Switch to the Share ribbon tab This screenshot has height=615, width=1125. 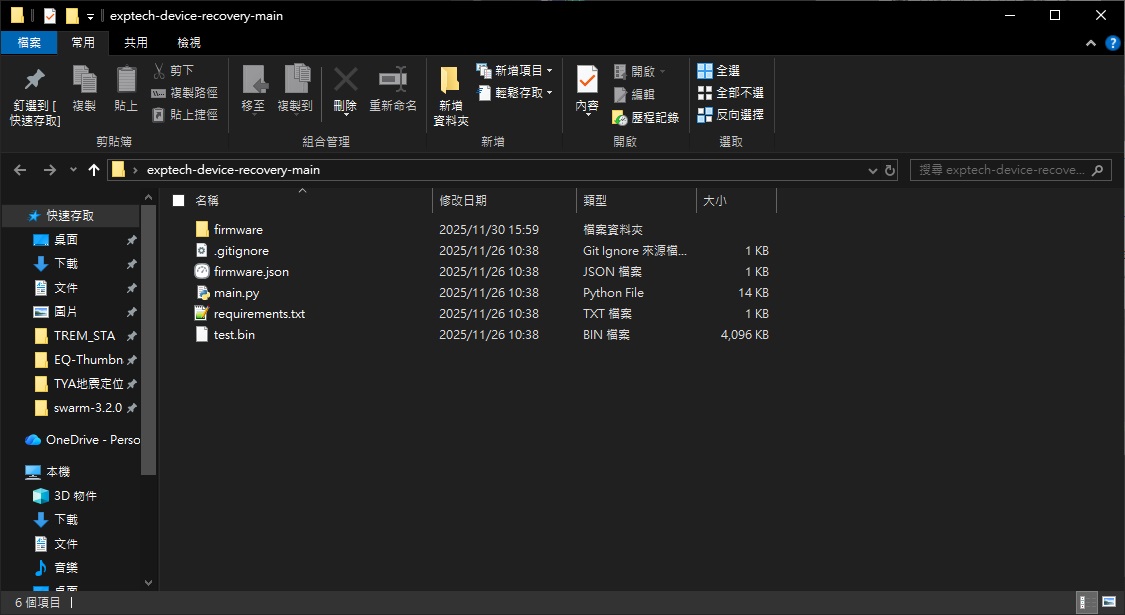tap(136, 43)
